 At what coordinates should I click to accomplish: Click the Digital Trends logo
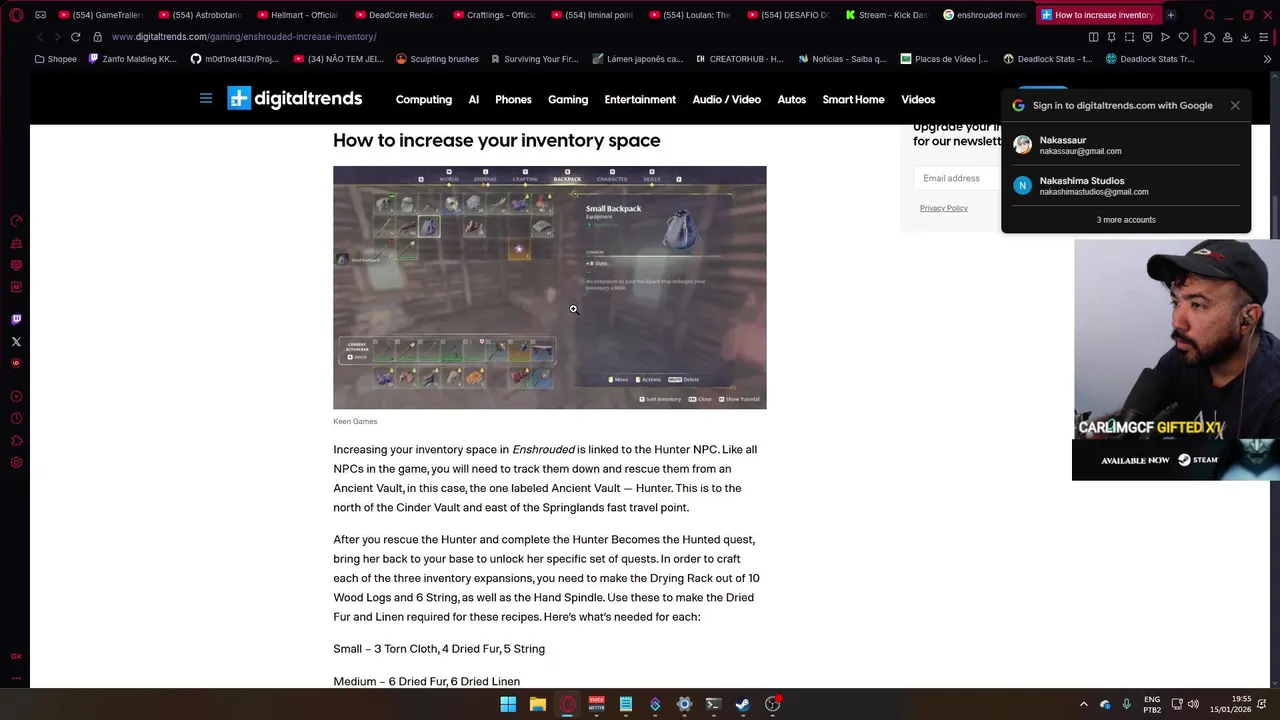click(x=294, y=98)
